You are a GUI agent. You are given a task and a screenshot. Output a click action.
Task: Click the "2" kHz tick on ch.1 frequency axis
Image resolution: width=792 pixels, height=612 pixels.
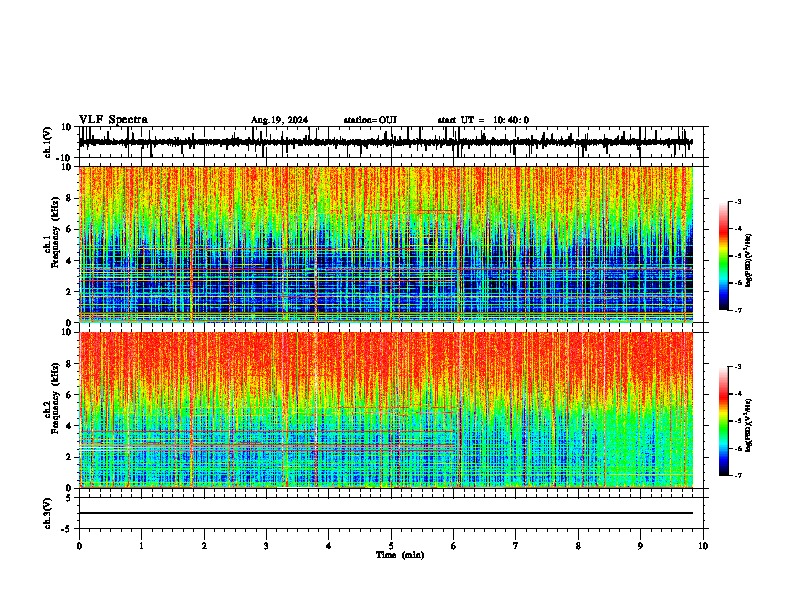point(69,291)
